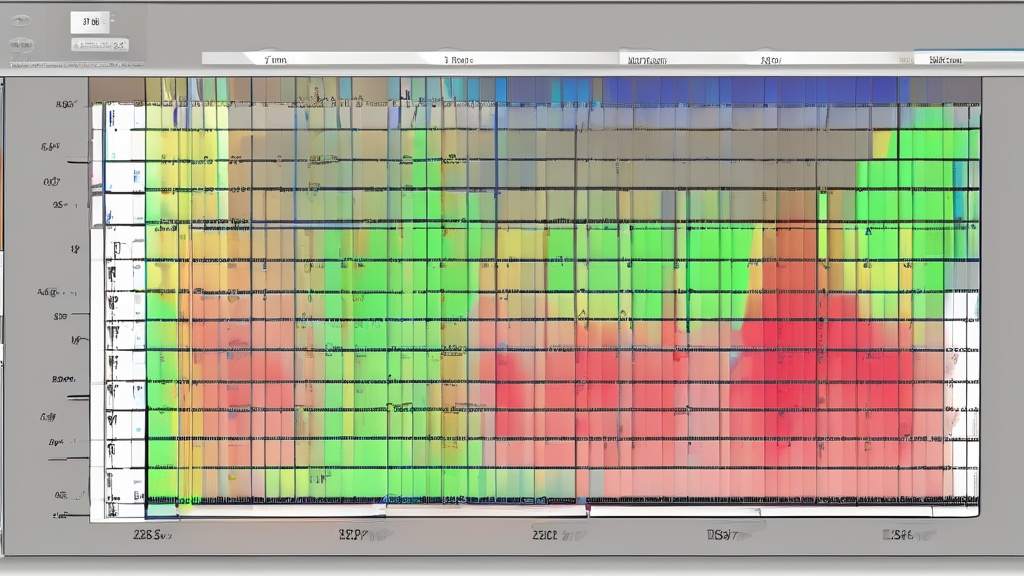
Task: Switch to the third header tab in the middle
Action: pos(646,59)
